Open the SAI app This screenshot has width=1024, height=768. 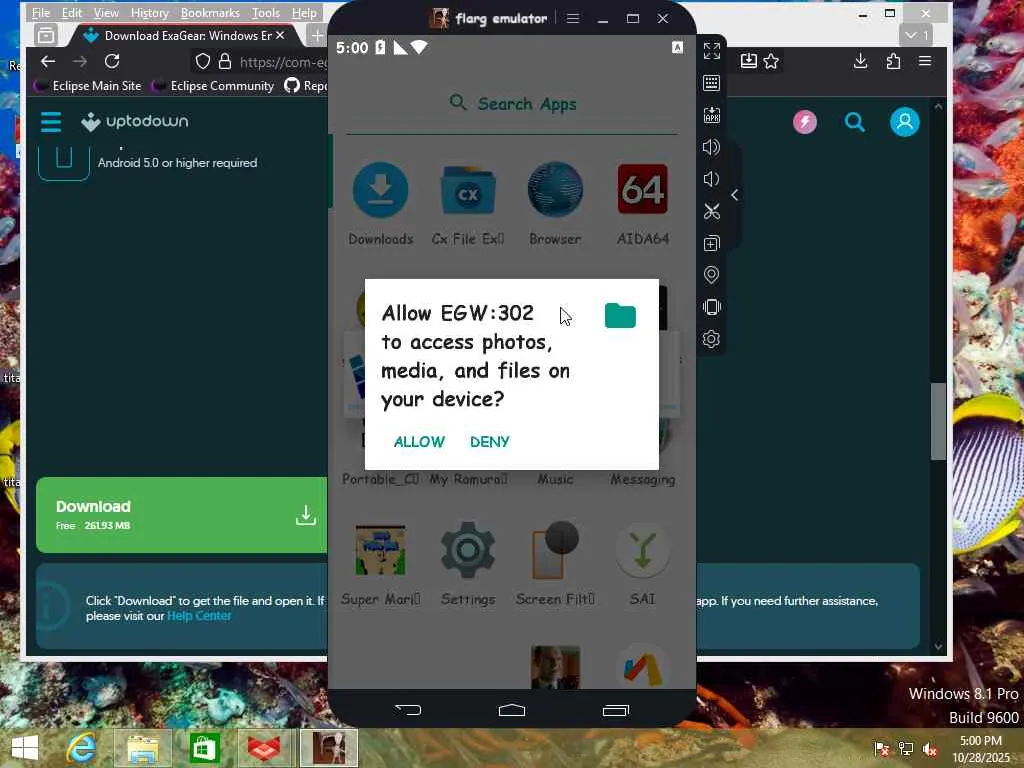(643, 564)
